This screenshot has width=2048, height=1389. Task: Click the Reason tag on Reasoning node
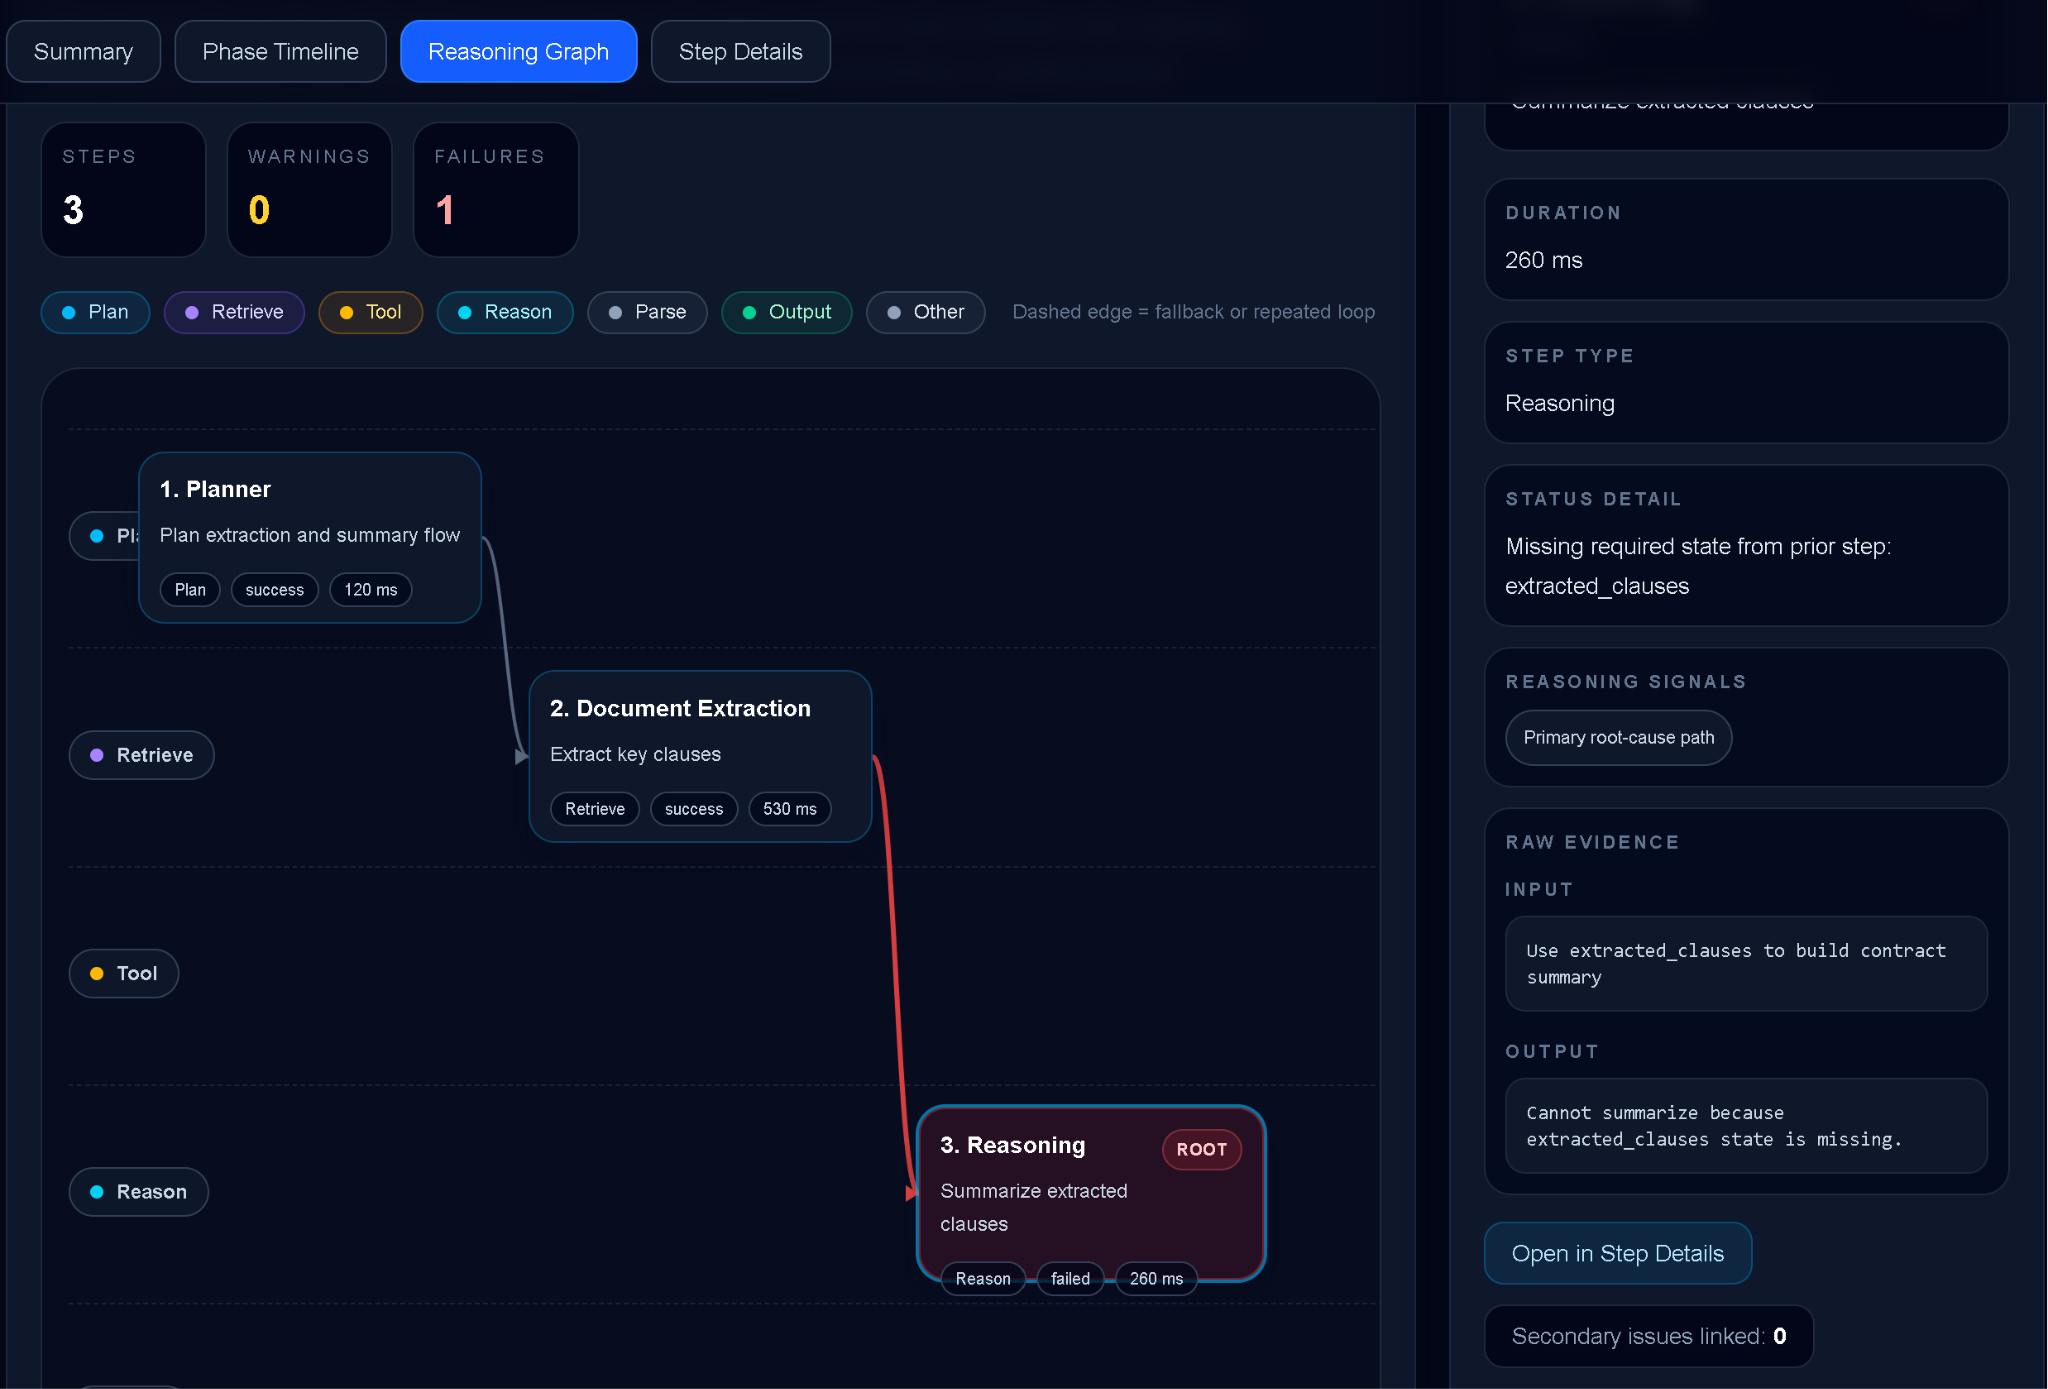tap(983, 1279)
